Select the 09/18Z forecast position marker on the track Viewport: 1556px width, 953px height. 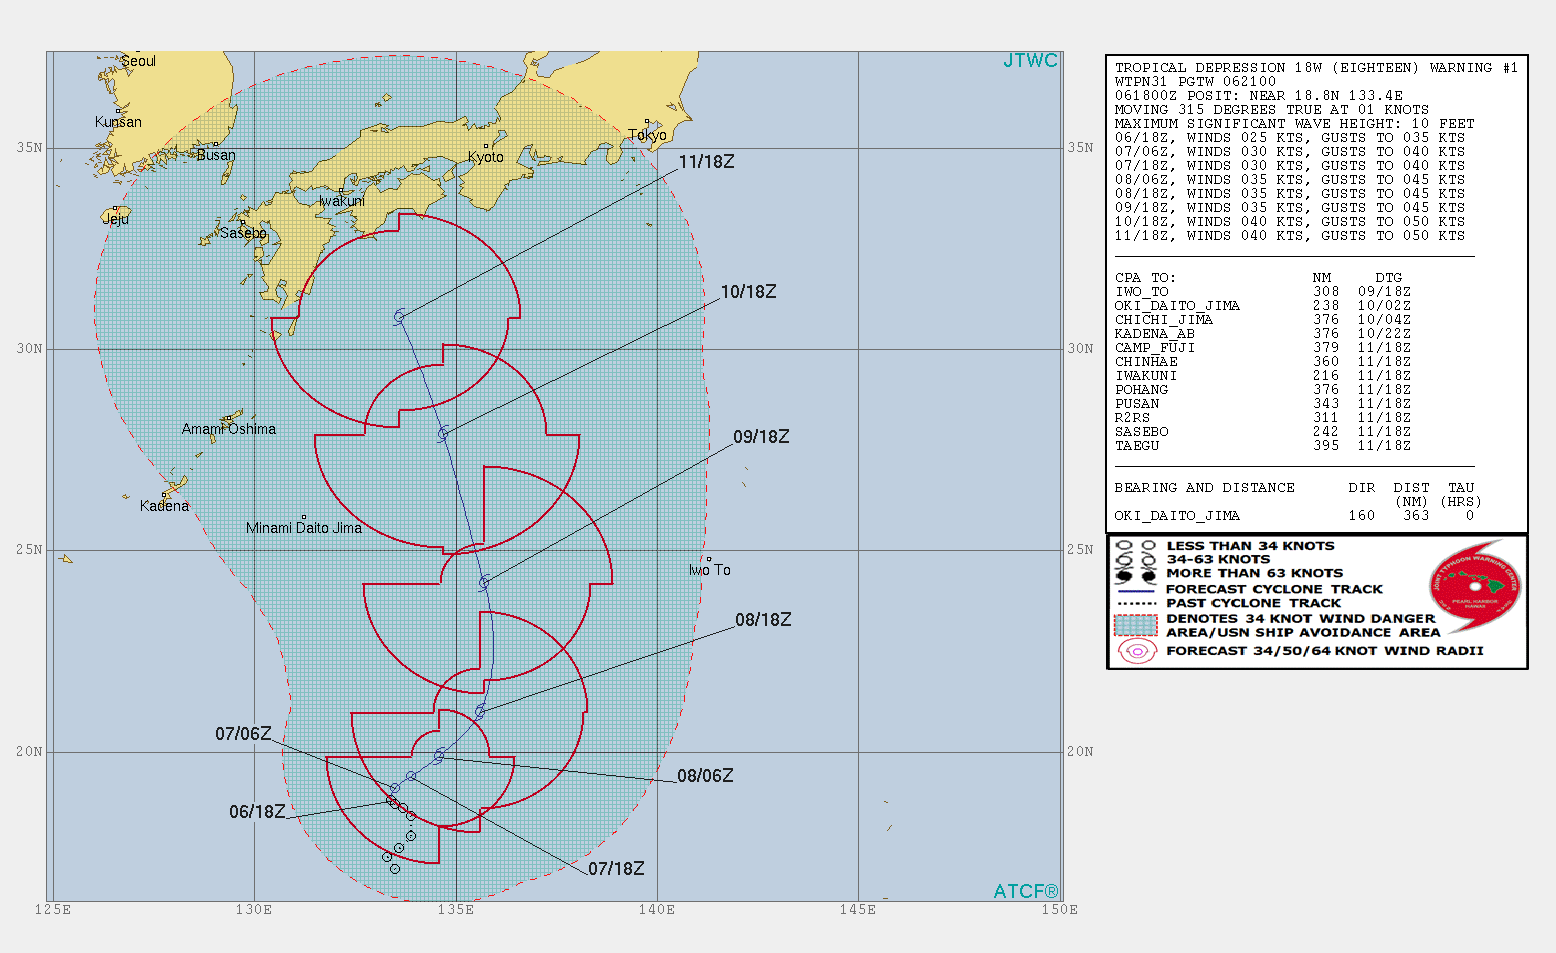coord(484,582)
